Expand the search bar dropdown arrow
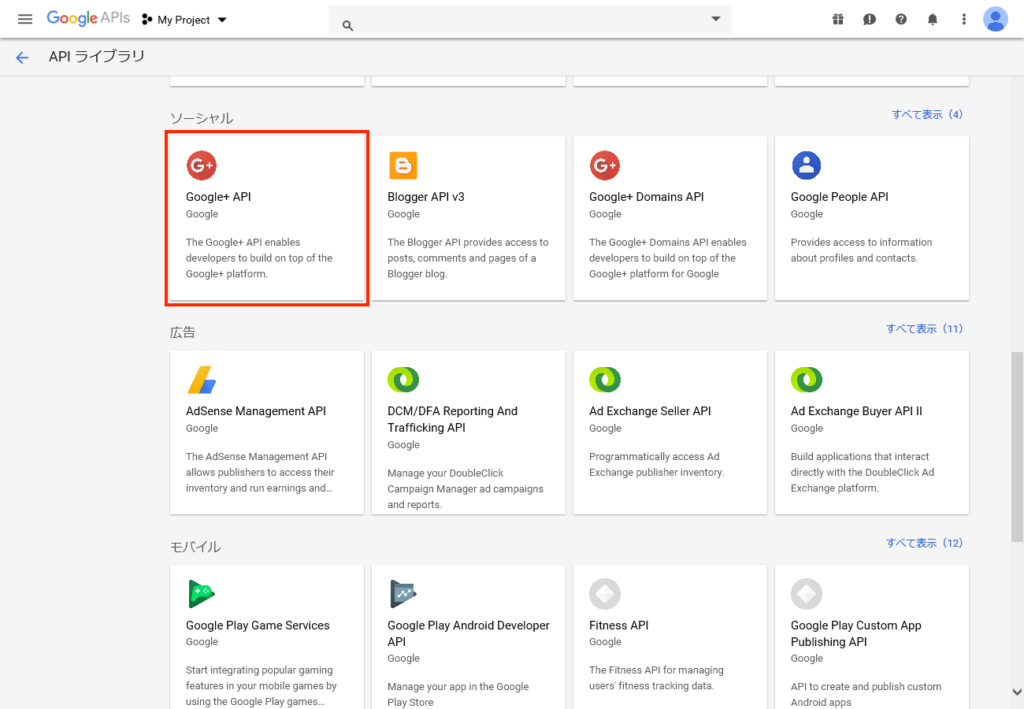This screenshot has height=709, width=1024. (716, 19)
